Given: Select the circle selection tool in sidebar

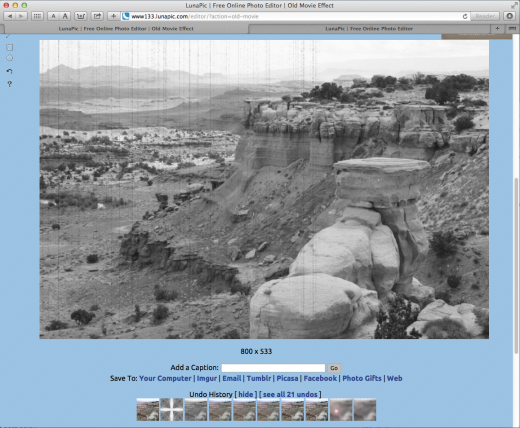Looking at the screenshot, I should [x=10, y=58].
